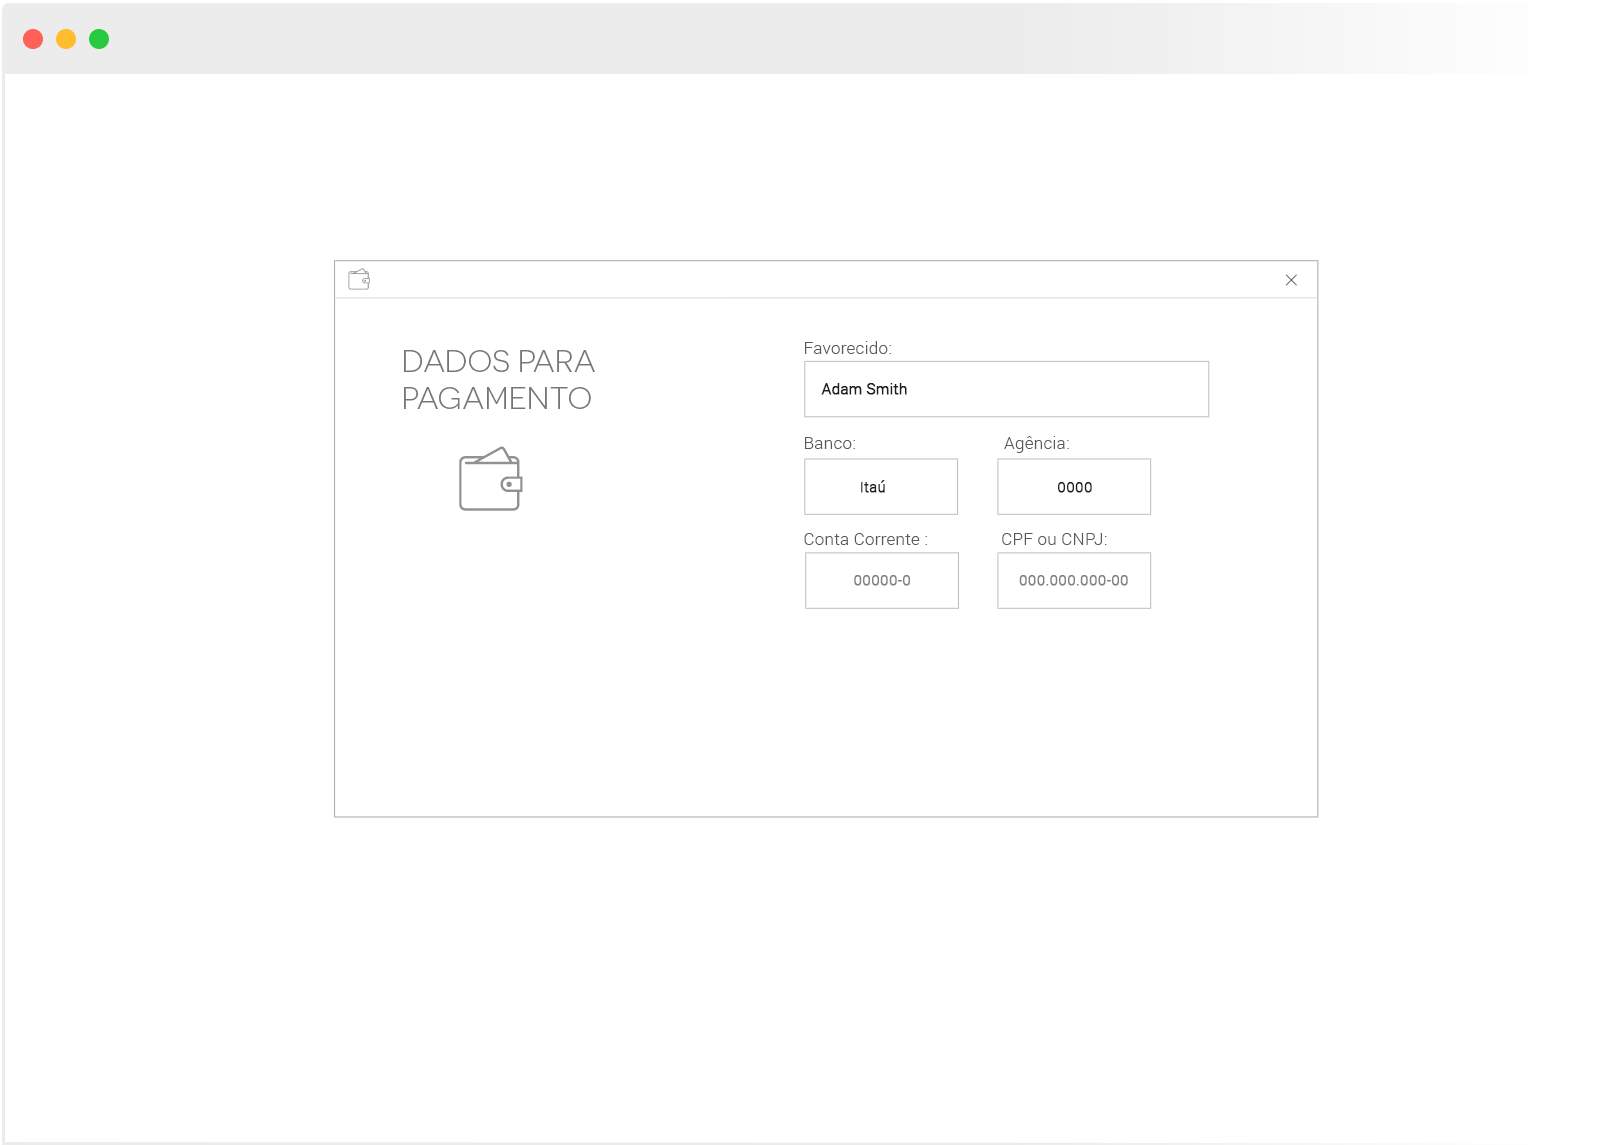Viewport: 1600px width, 1145px height.
Task: Click the yellow macOS minimize button
Action: click(x=66, y=39)
